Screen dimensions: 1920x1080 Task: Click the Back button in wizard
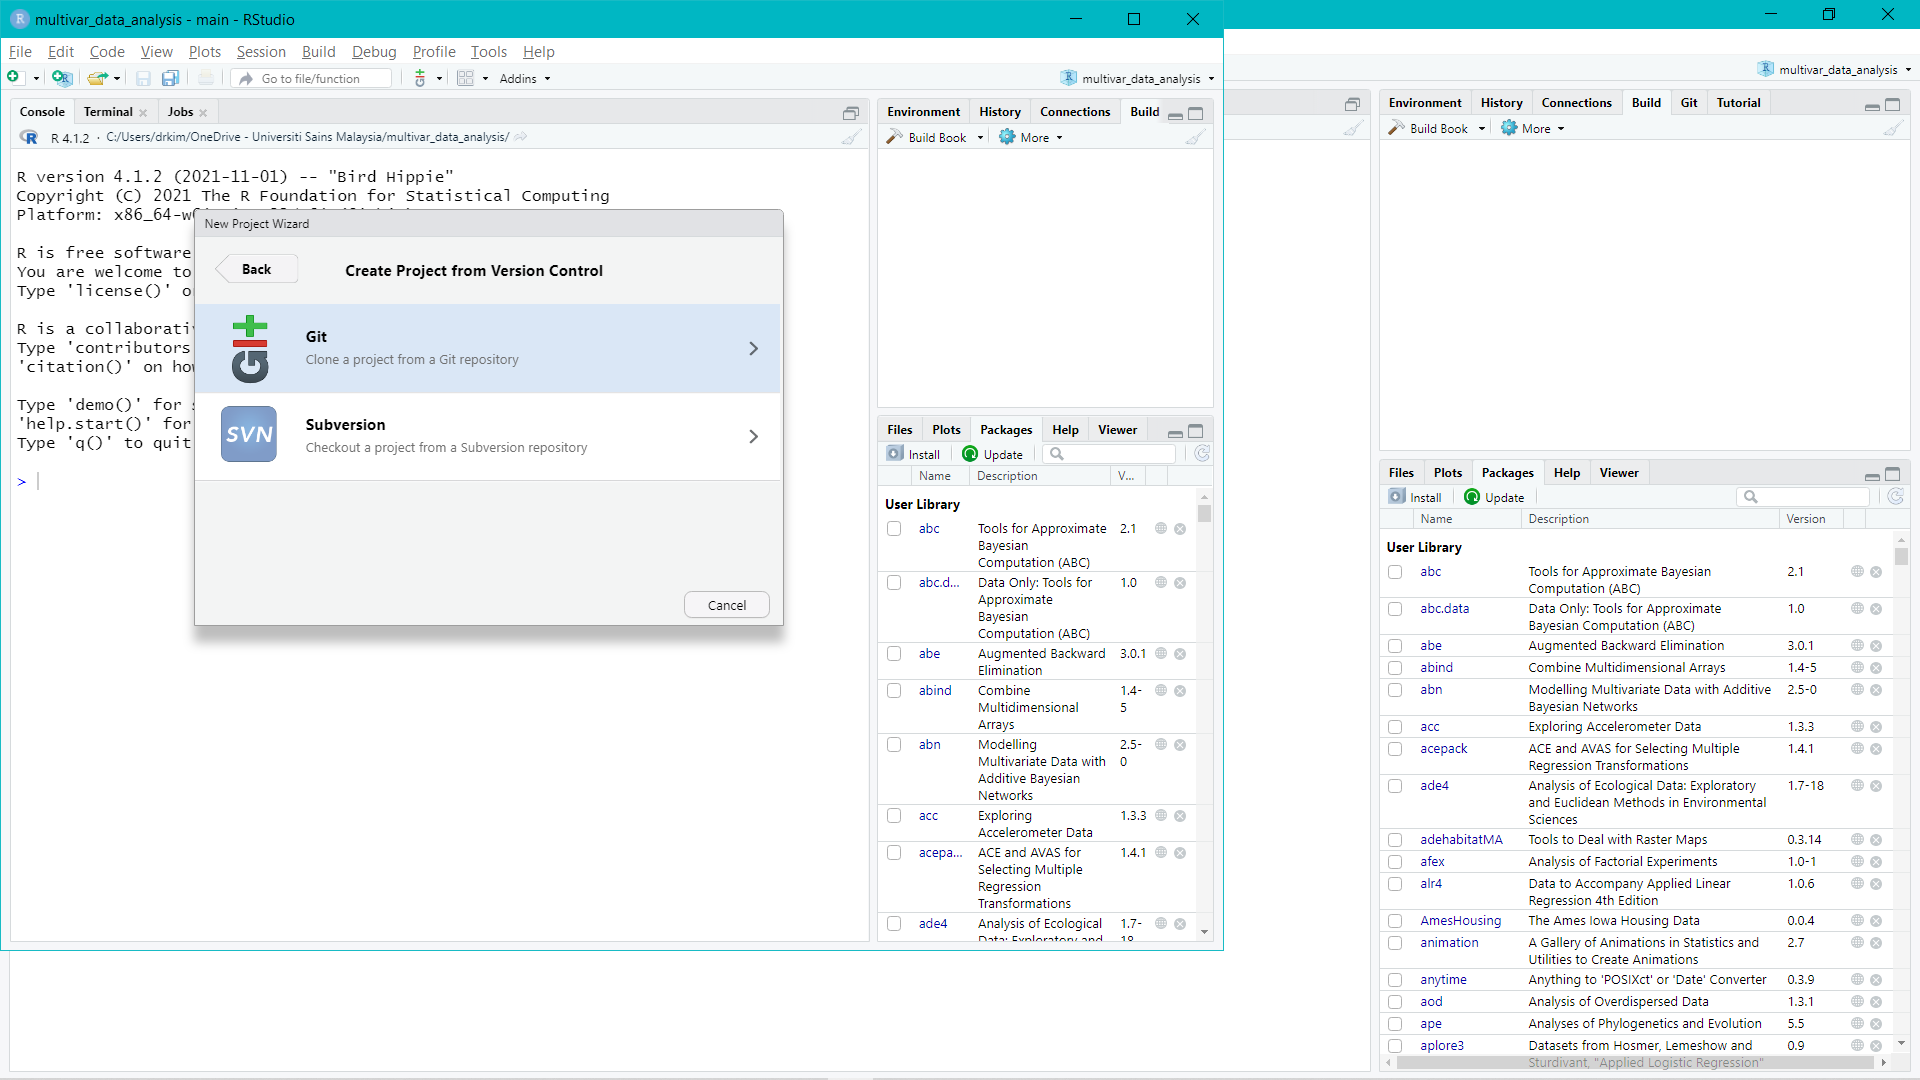pyautogui.click(x=257, y=269)
